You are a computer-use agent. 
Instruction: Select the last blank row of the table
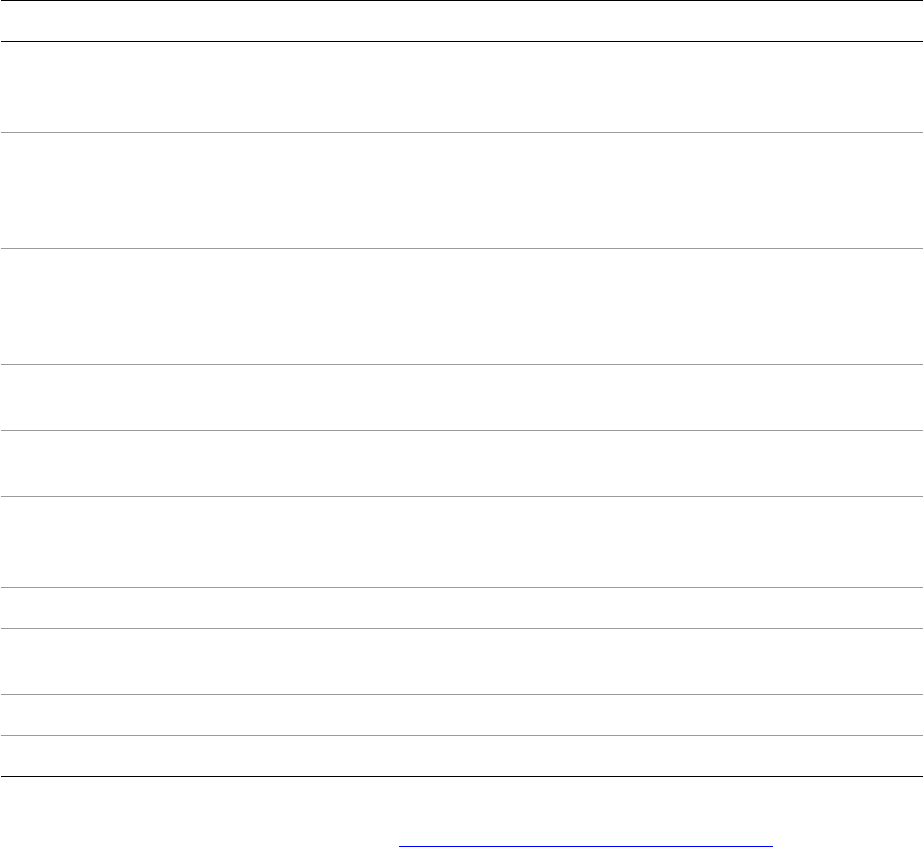tap(461, 756)
